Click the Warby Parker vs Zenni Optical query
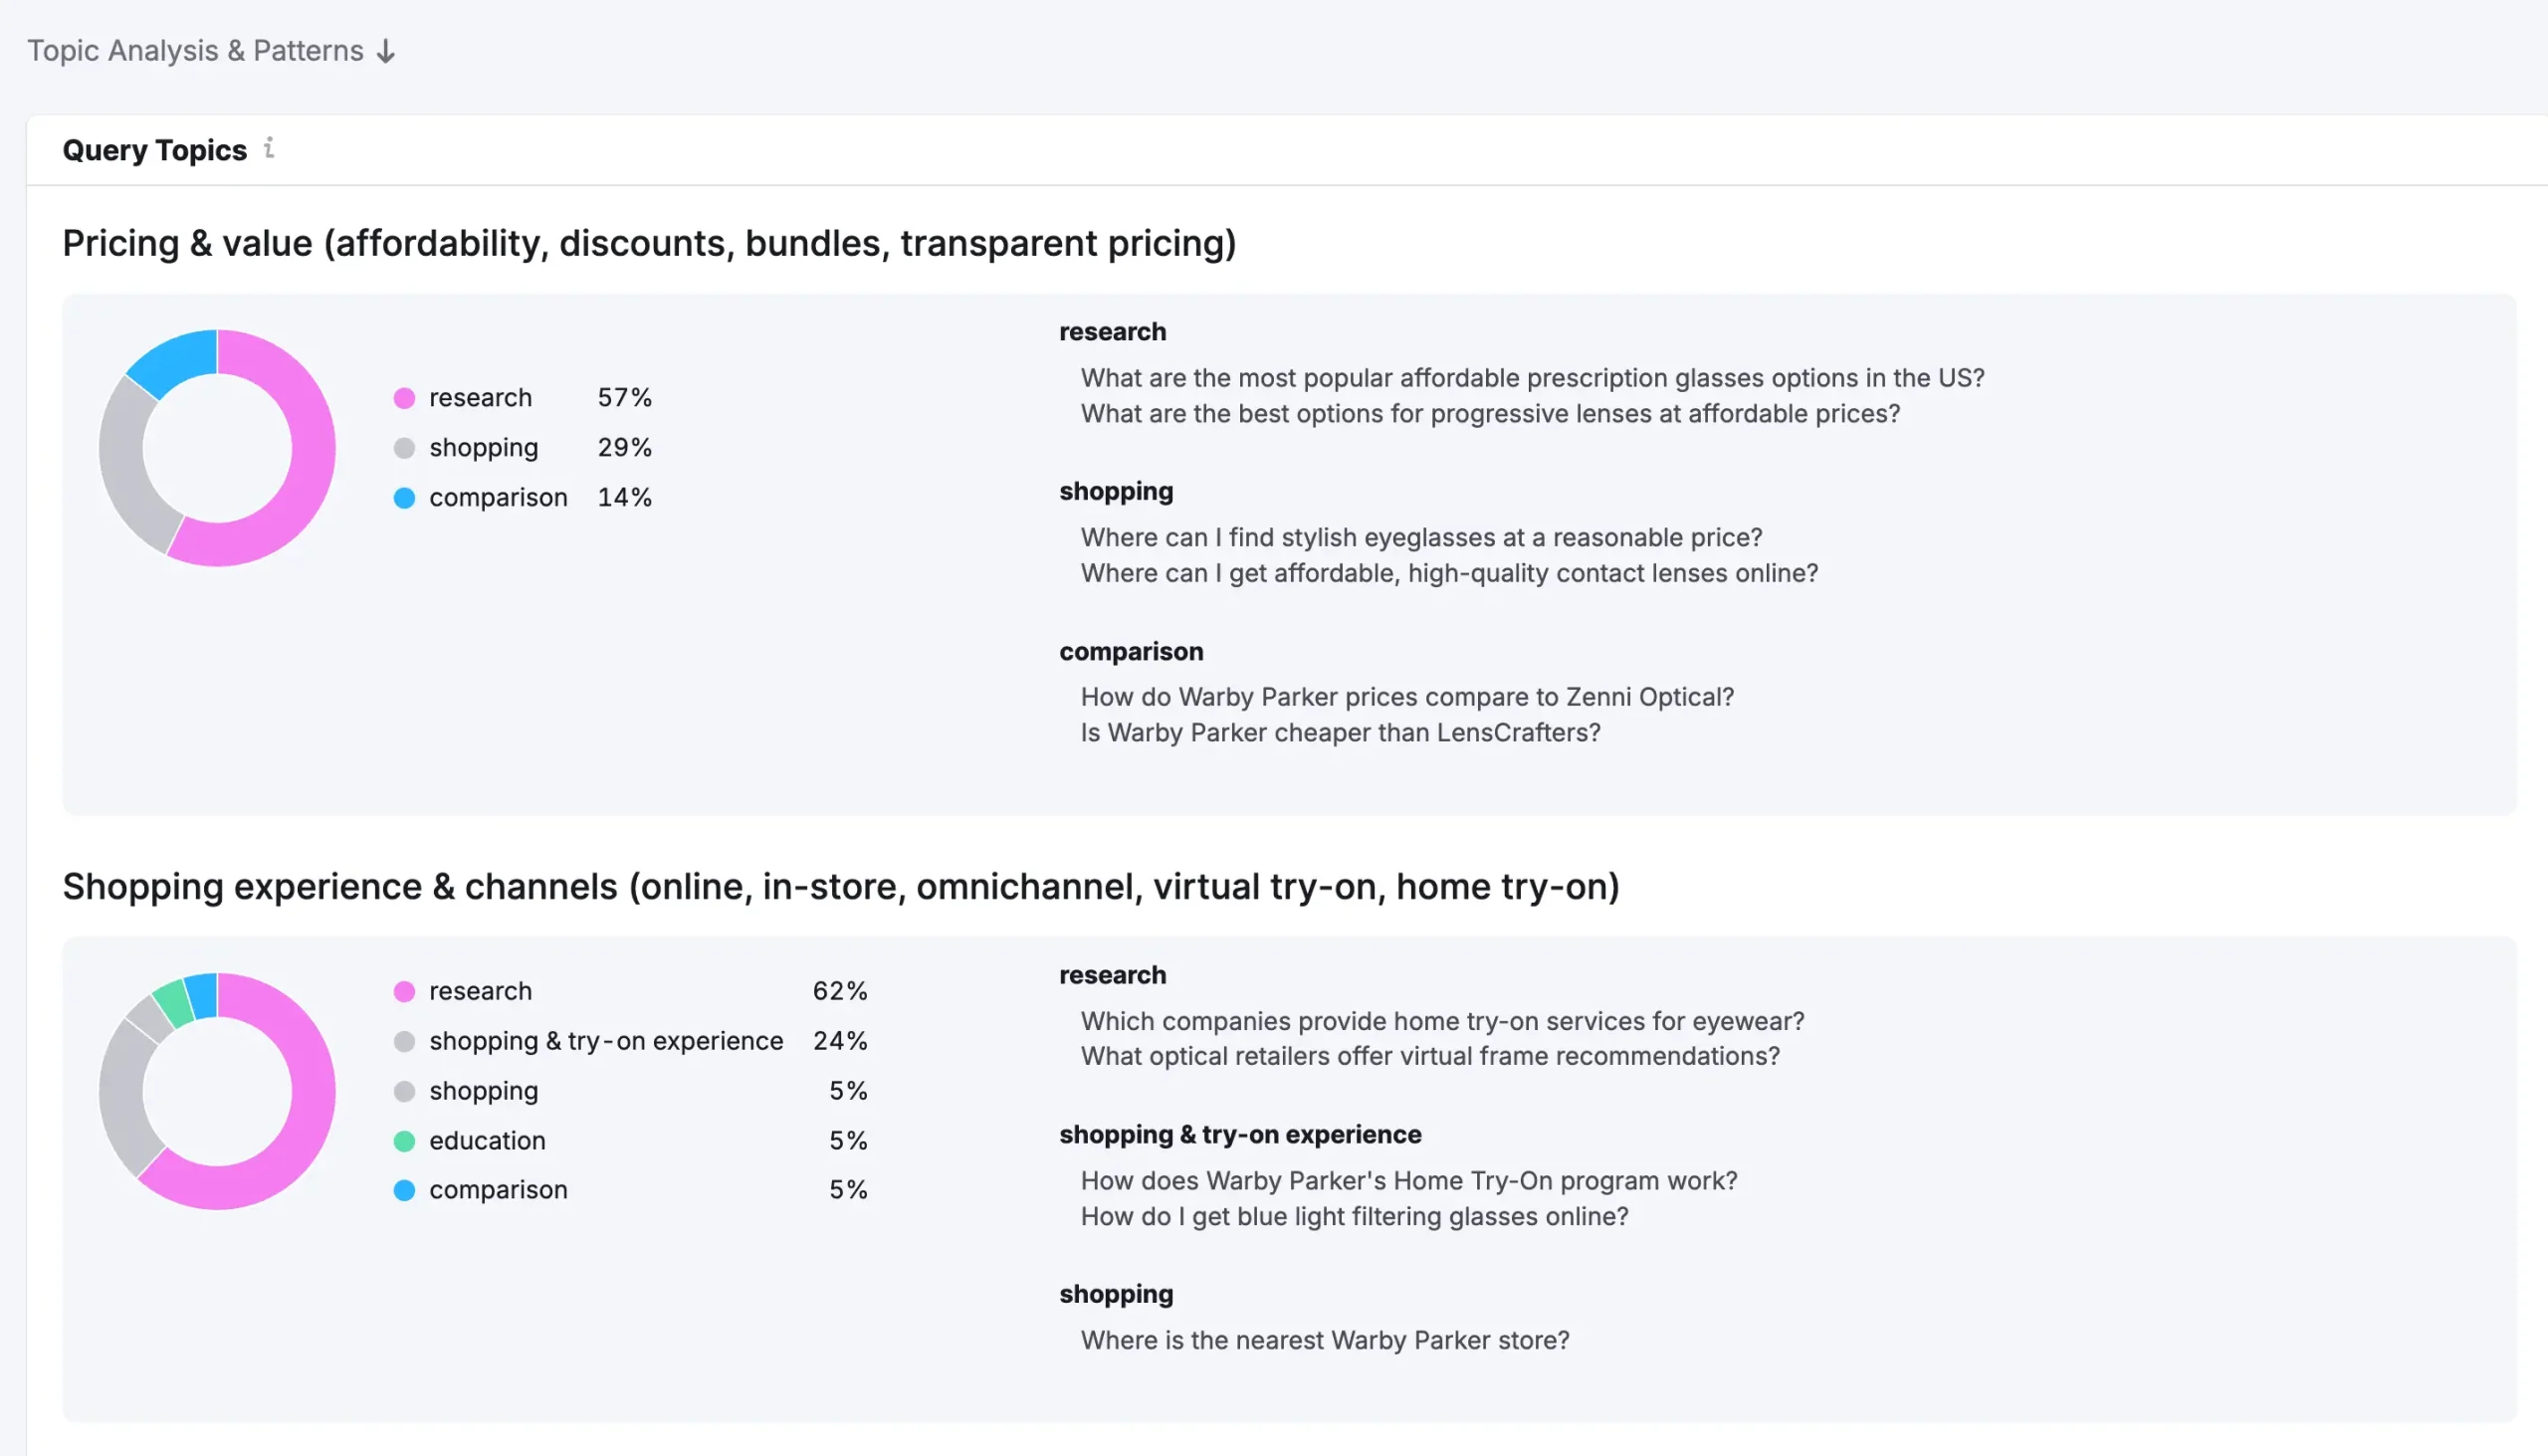Screen dimensions: 2548x1456 (1406, 697)
